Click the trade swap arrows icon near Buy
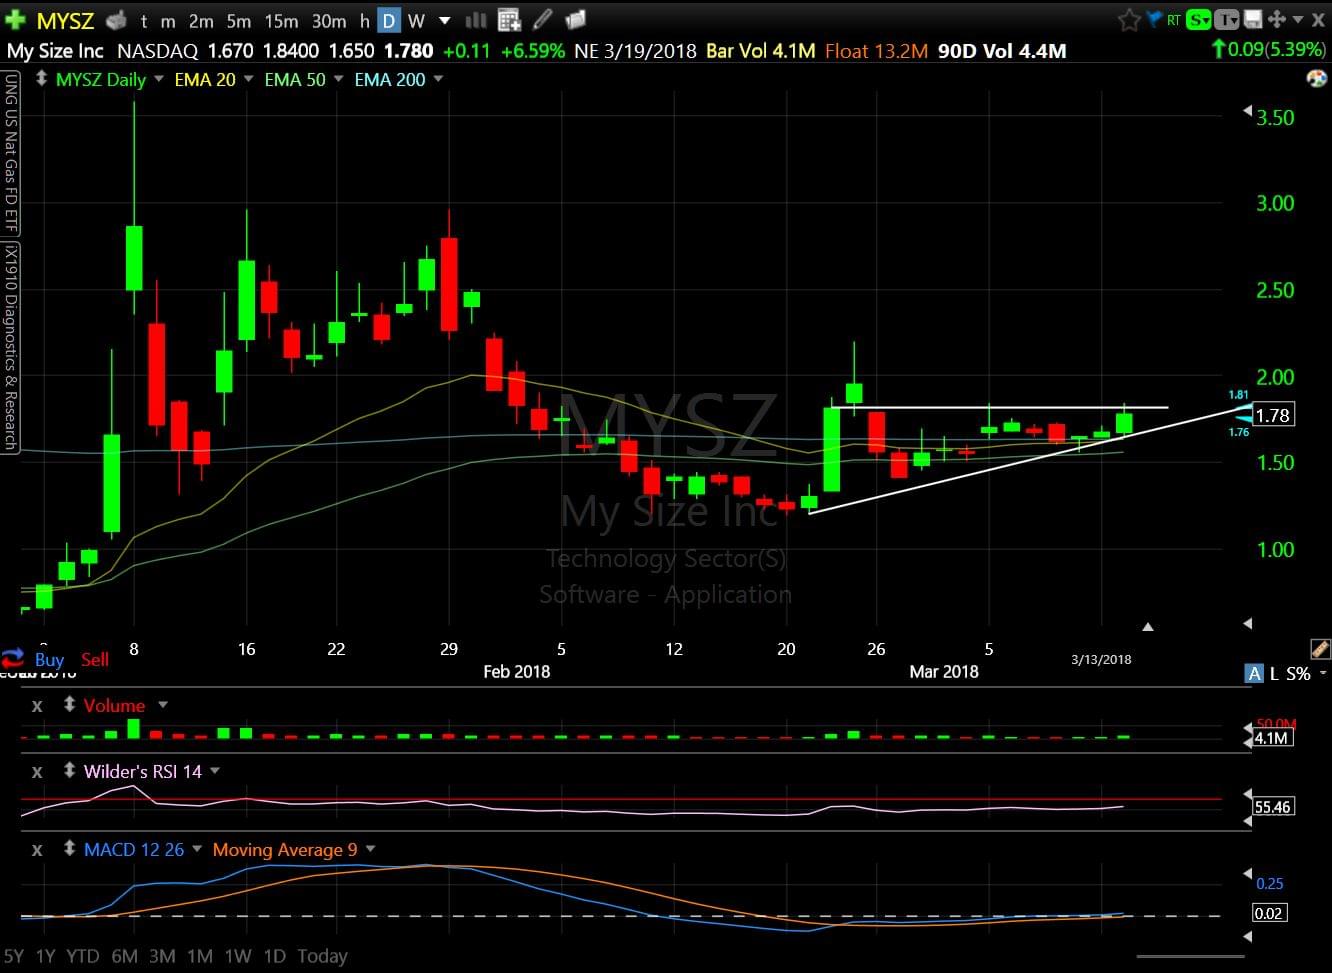Viewport: 1332px width, 973px height. tap(13, 658)
